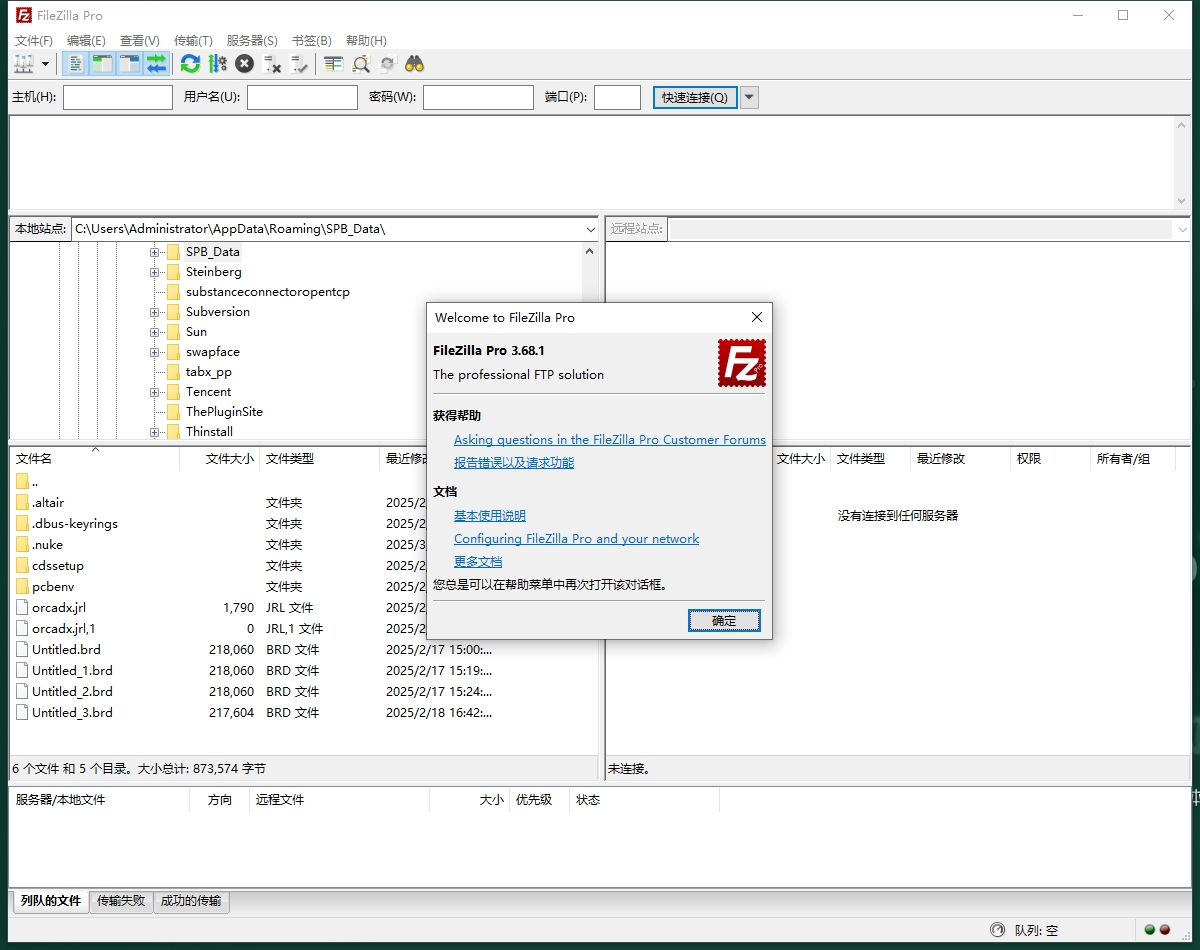Click the 端口(P) port field
Screen dimensions: 1200x950
617,97
